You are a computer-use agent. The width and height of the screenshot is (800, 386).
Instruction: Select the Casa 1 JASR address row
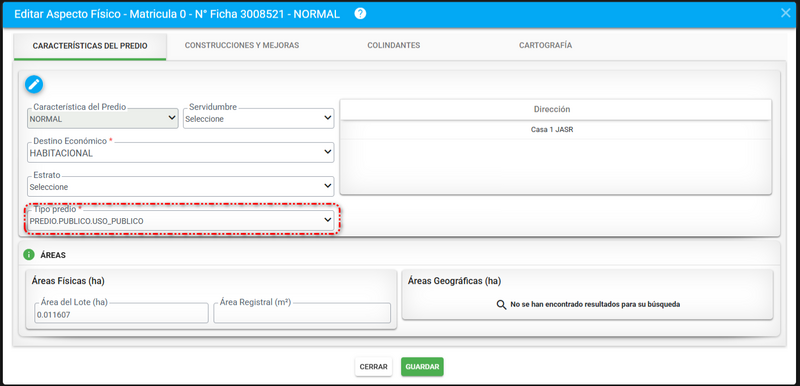(x=555, y=130)
